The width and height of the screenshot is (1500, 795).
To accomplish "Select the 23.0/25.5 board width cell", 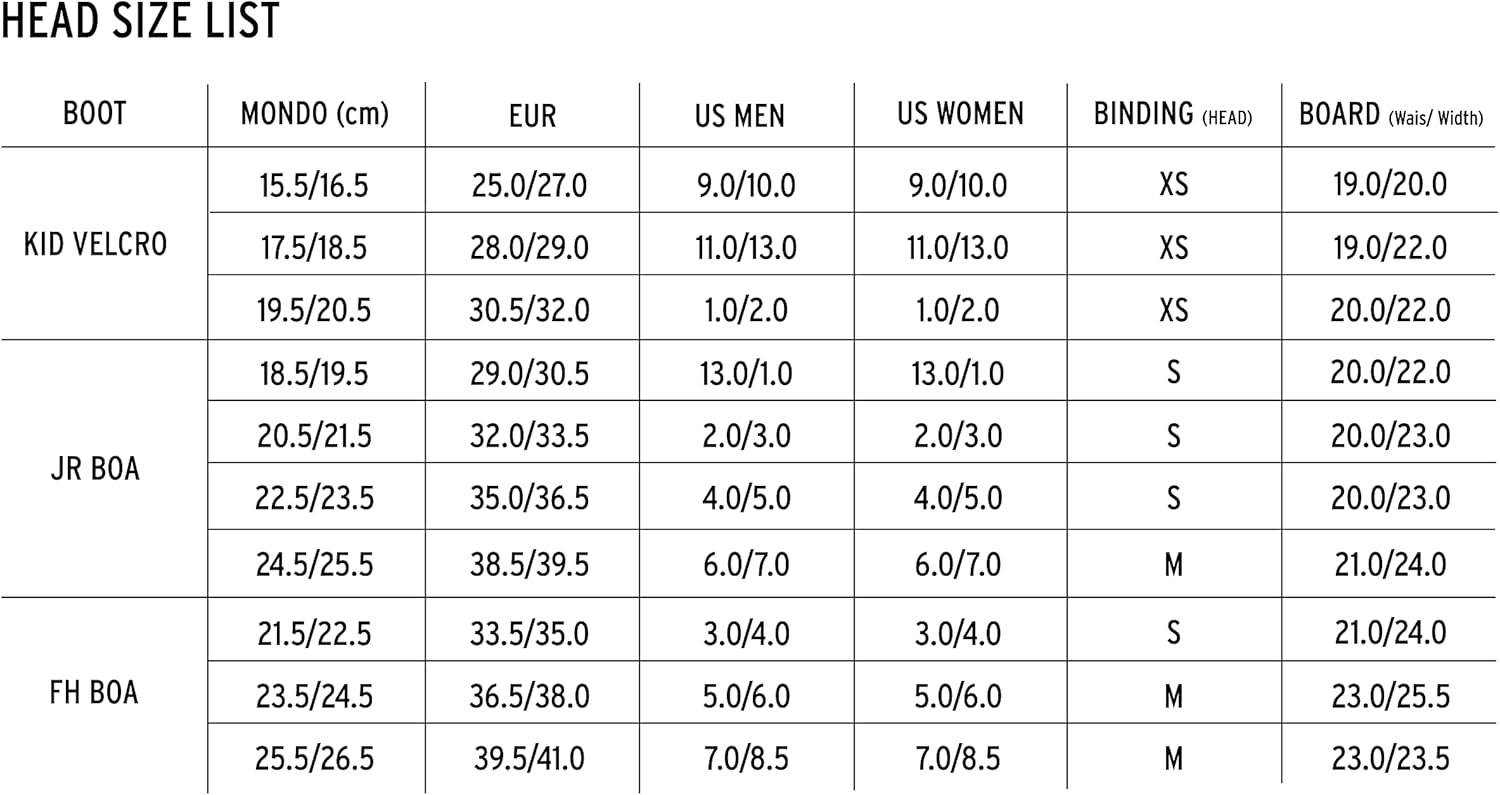I will (x=1390, y=696).
